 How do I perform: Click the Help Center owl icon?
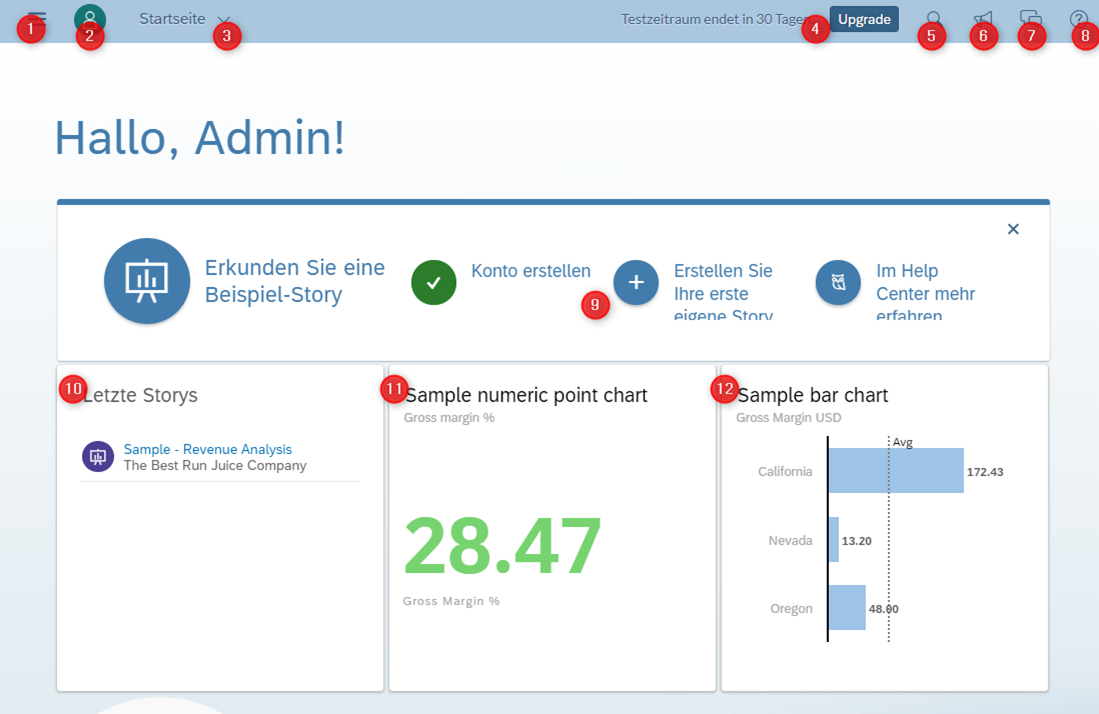click(838, 282)
